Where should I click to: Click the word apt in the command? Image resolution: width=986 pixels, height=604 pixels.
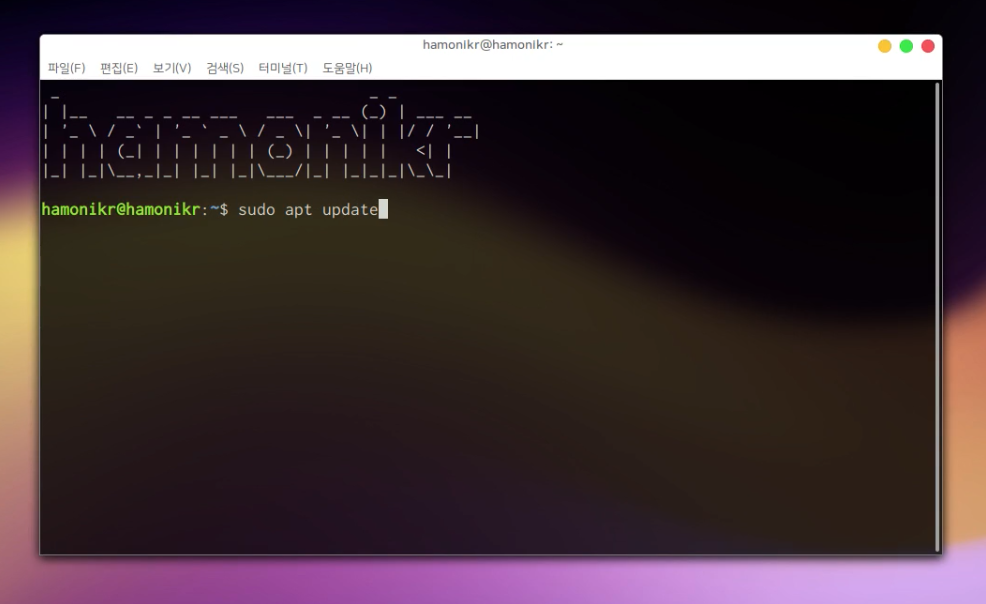pos(298,210)
